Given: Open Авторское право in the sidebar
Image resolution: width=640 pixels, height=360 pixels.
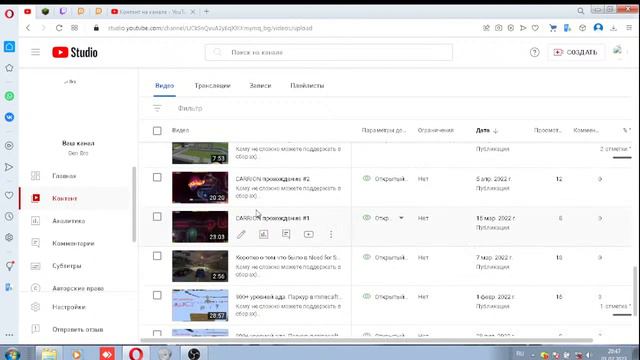Looking at the screenshot, I should click(x=78, y=288).
